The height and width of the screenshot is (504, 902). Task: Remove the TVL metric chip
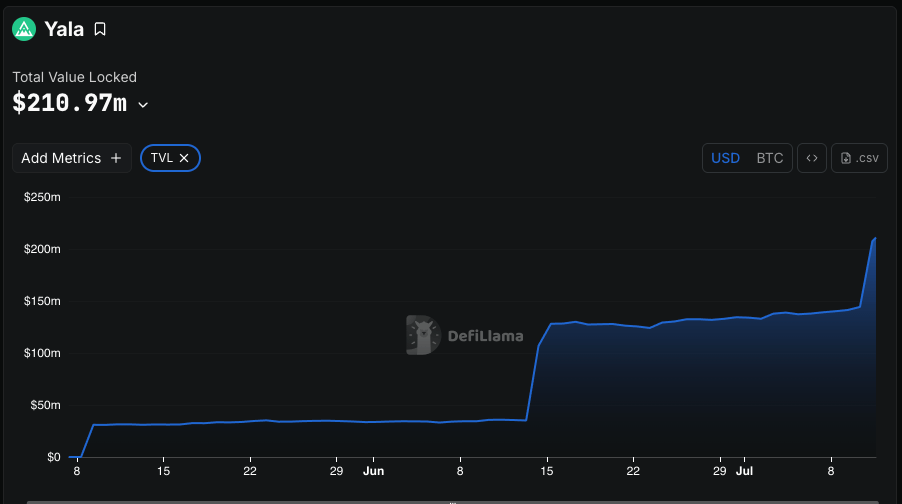tap(184, 158)
